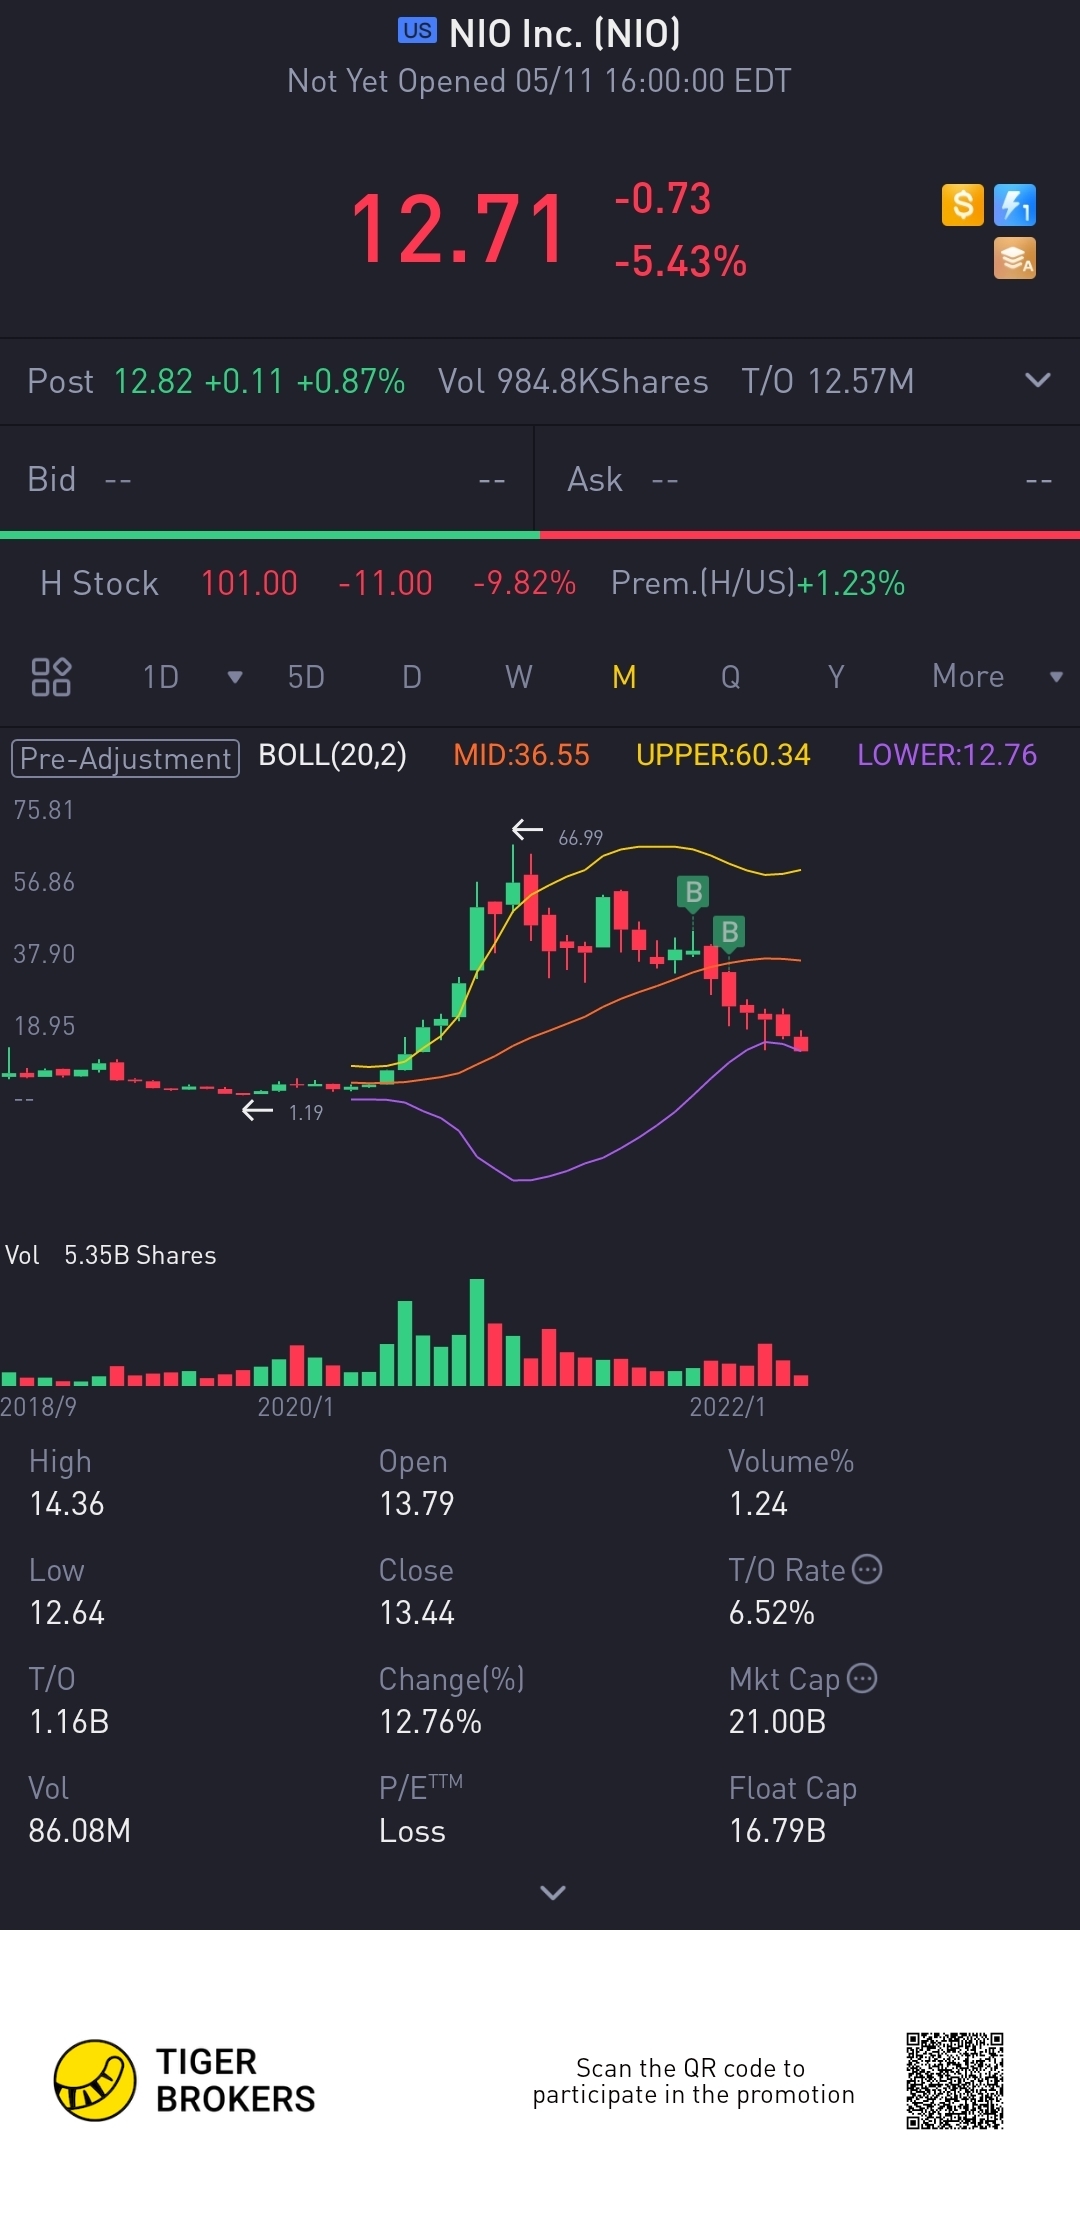Tap the H Stock 101.00 quote row

[540, 583]
